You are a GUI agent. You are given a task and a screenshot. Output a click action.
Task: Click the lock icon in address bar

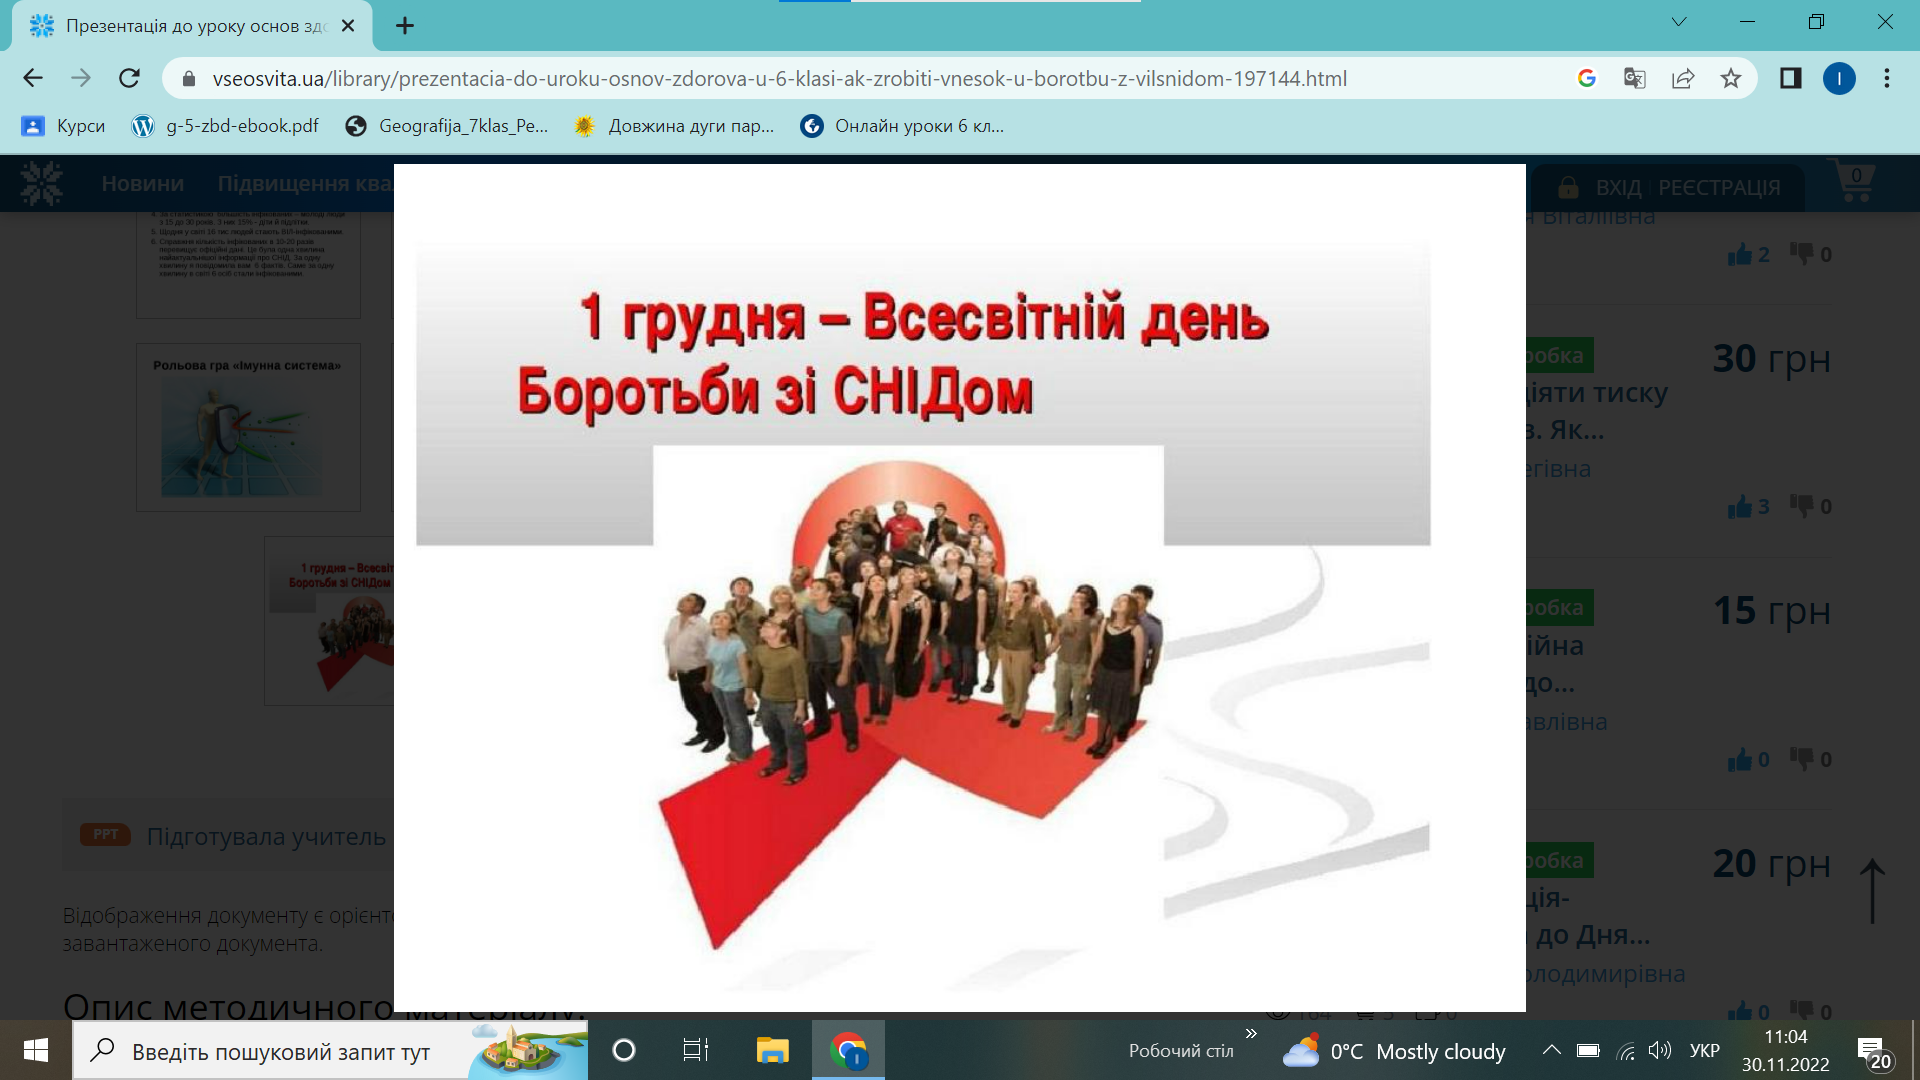click(x=188, y=78)
